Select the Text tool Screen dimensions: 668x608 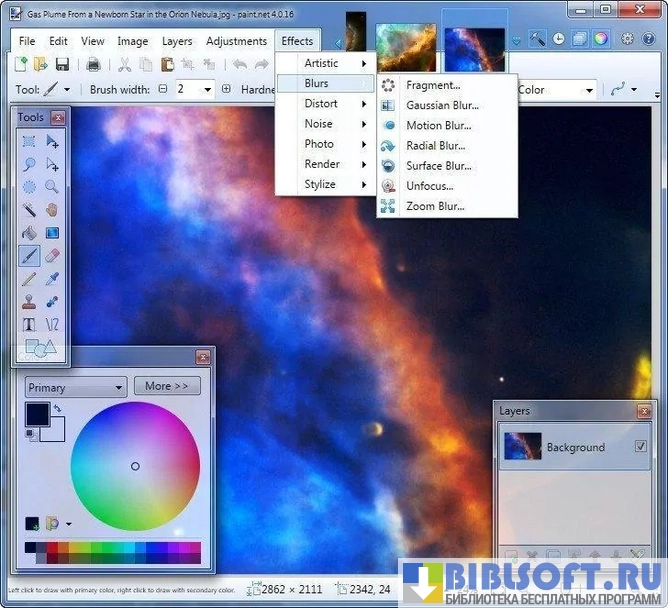click(x=29, y=324)
